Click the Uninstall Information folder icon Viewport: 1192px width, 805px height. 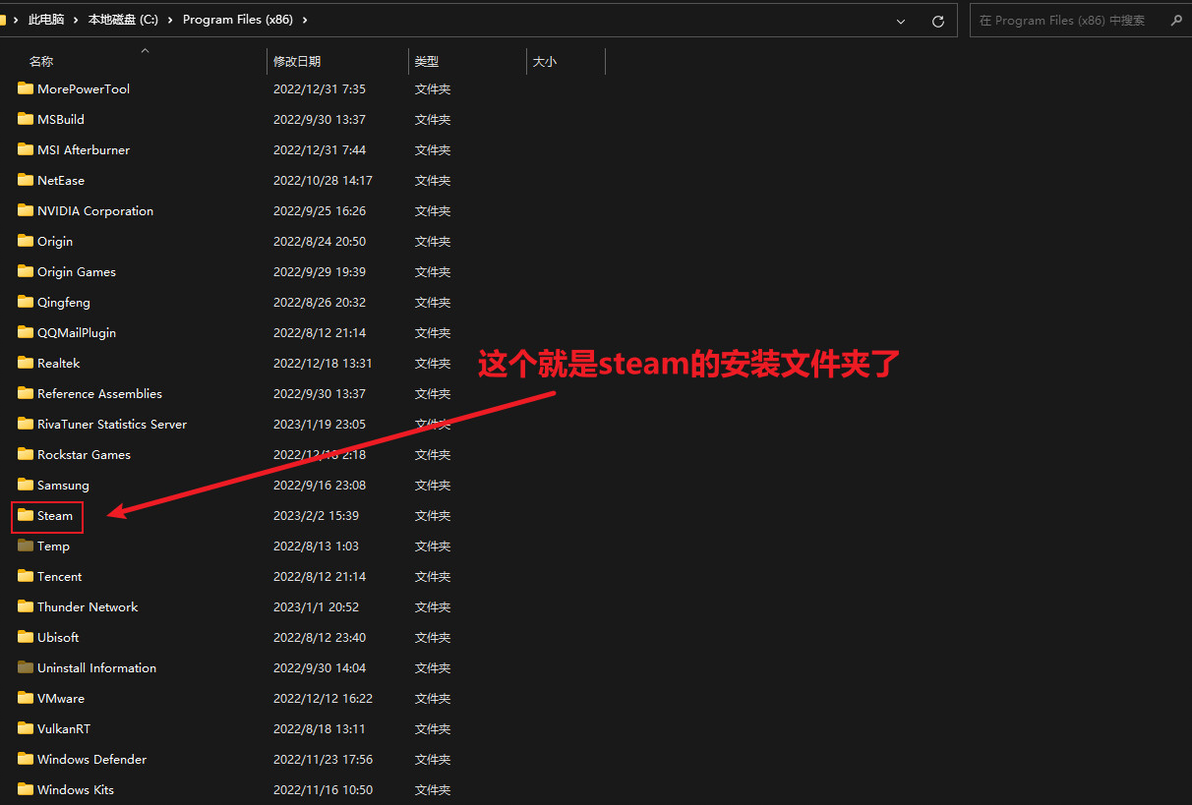pyautogui.click(x=25, y=667)
